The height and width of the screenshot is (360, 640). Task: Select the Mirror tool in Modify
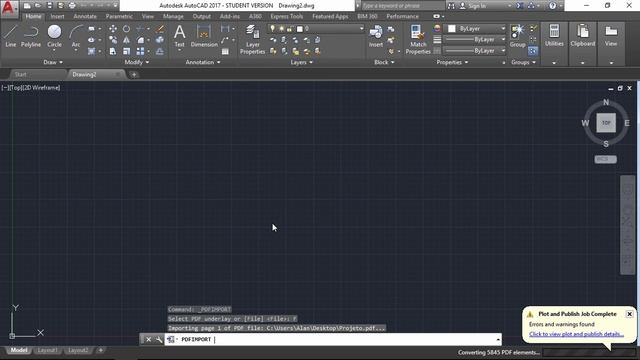[127, 40]
